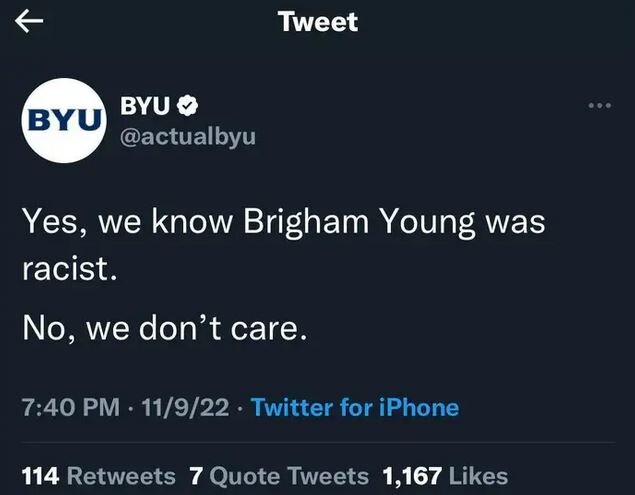Click the 'No, we don't care.' line
Screen dimensions: 635x495
(x=162, y=326)
